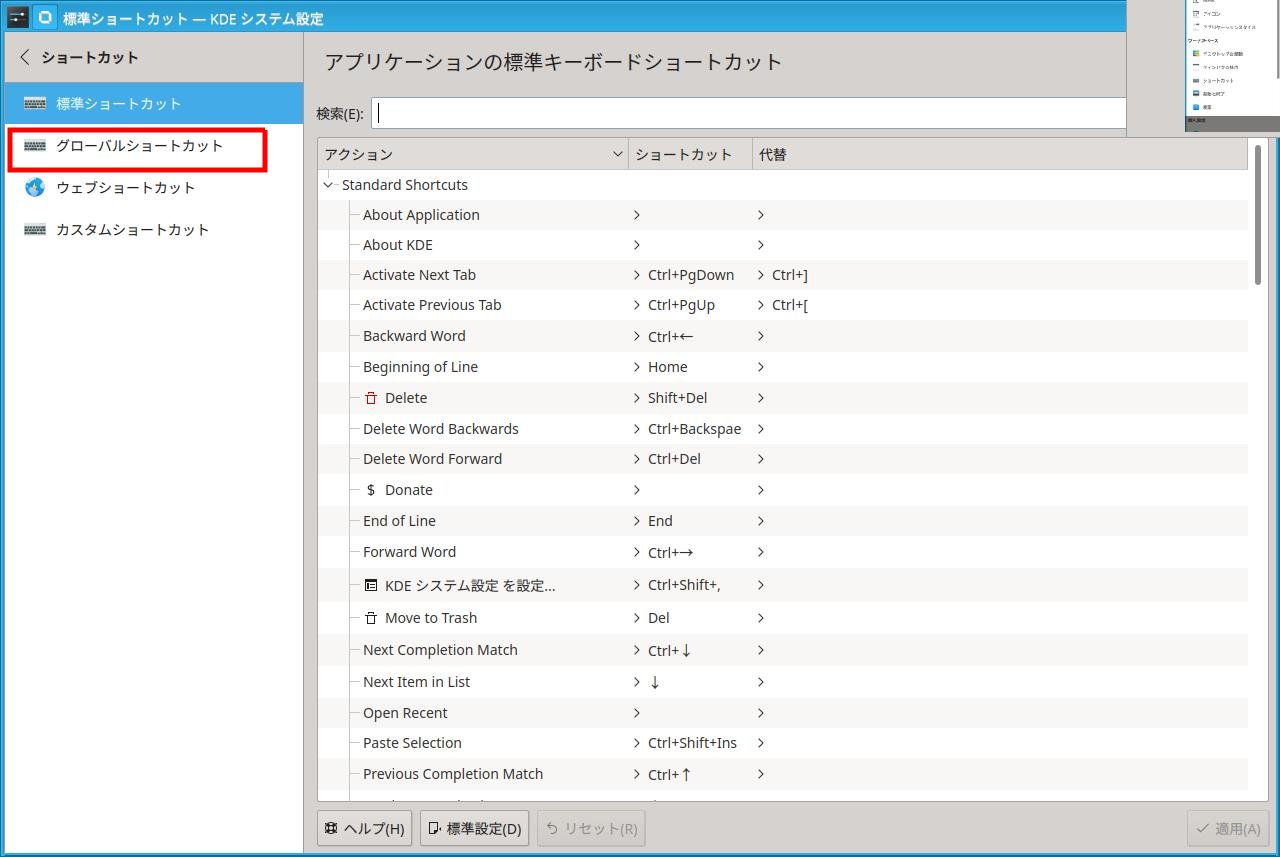This screenshot has height=857, width=1280.
Task: Select 標準ショートカット in the sidebar
Action: click(x=152, y=103)
